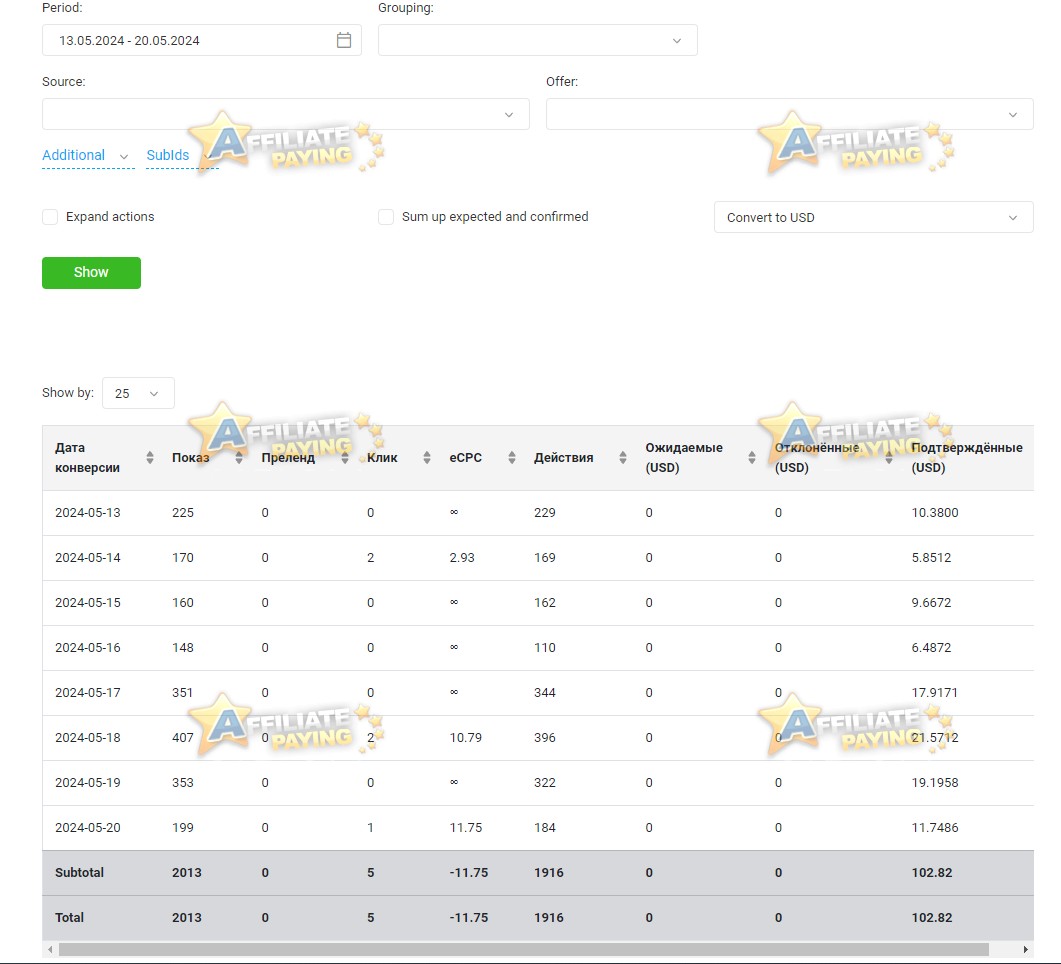Sort by Преленд column arrows
Viewport: 1061px width, 964px height.
click(x=344, y=458)
